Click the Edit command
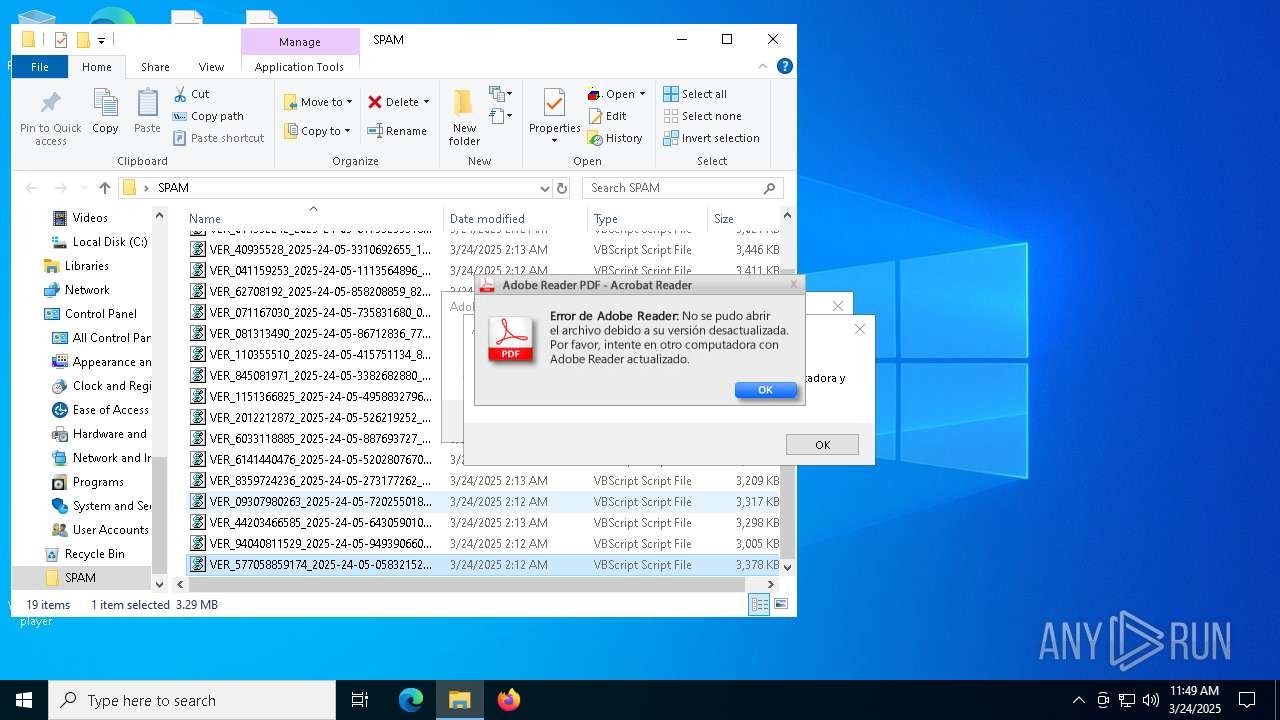This screenshot has width=1280, height=720. [607, 116]
